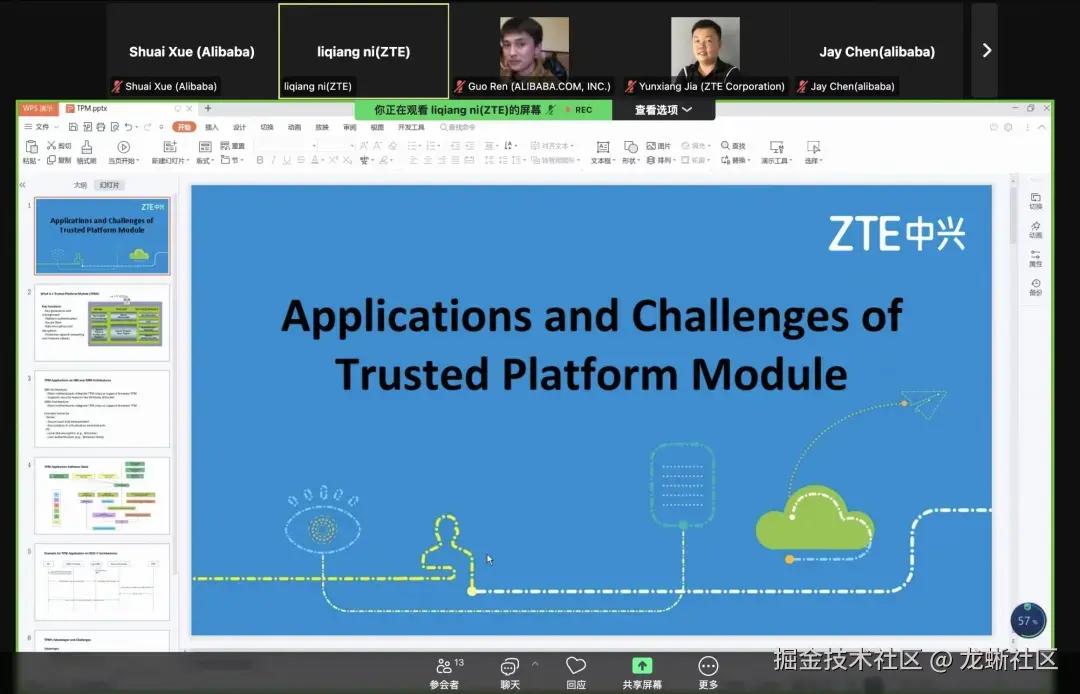Select Jay Chen(alibaba) participant tile
This screenshot has height=694, width=1080.
(877, 51)
